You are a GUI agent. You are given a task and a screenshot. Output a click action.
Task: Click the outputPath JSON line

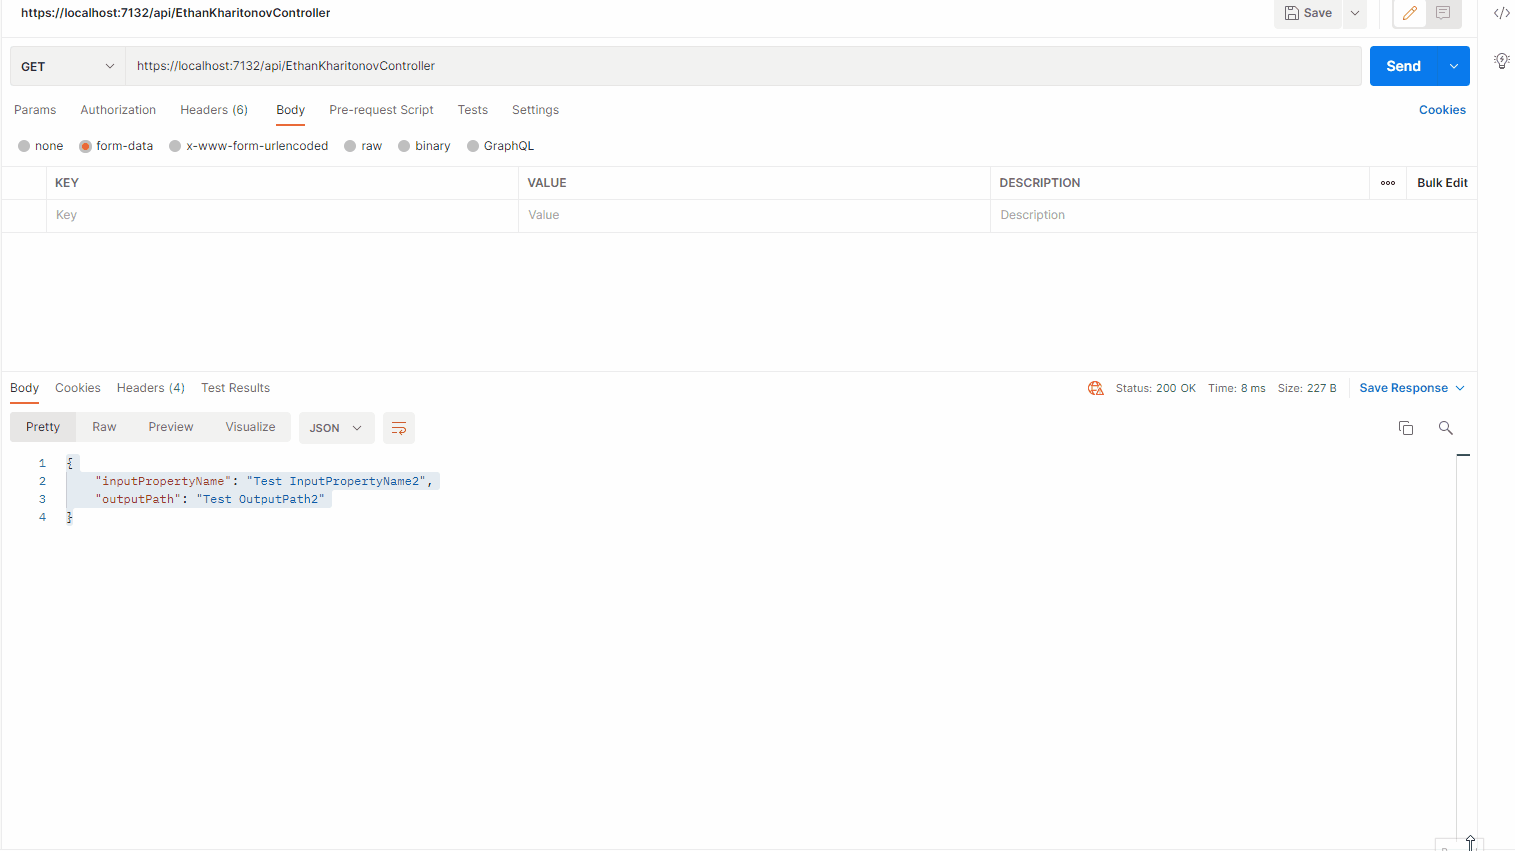click(x=210, y=499)
